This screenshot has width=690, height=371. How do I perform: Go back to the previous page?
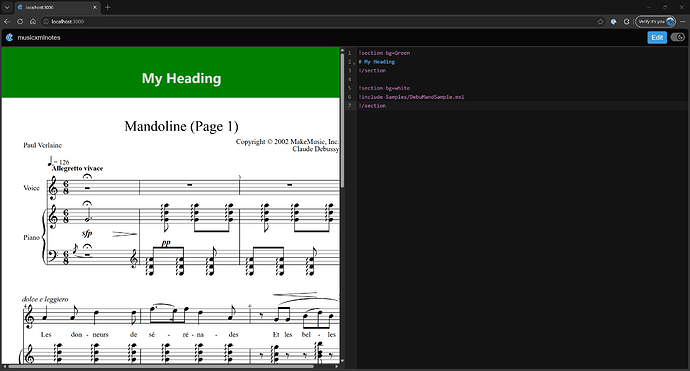tap(7, 21)
